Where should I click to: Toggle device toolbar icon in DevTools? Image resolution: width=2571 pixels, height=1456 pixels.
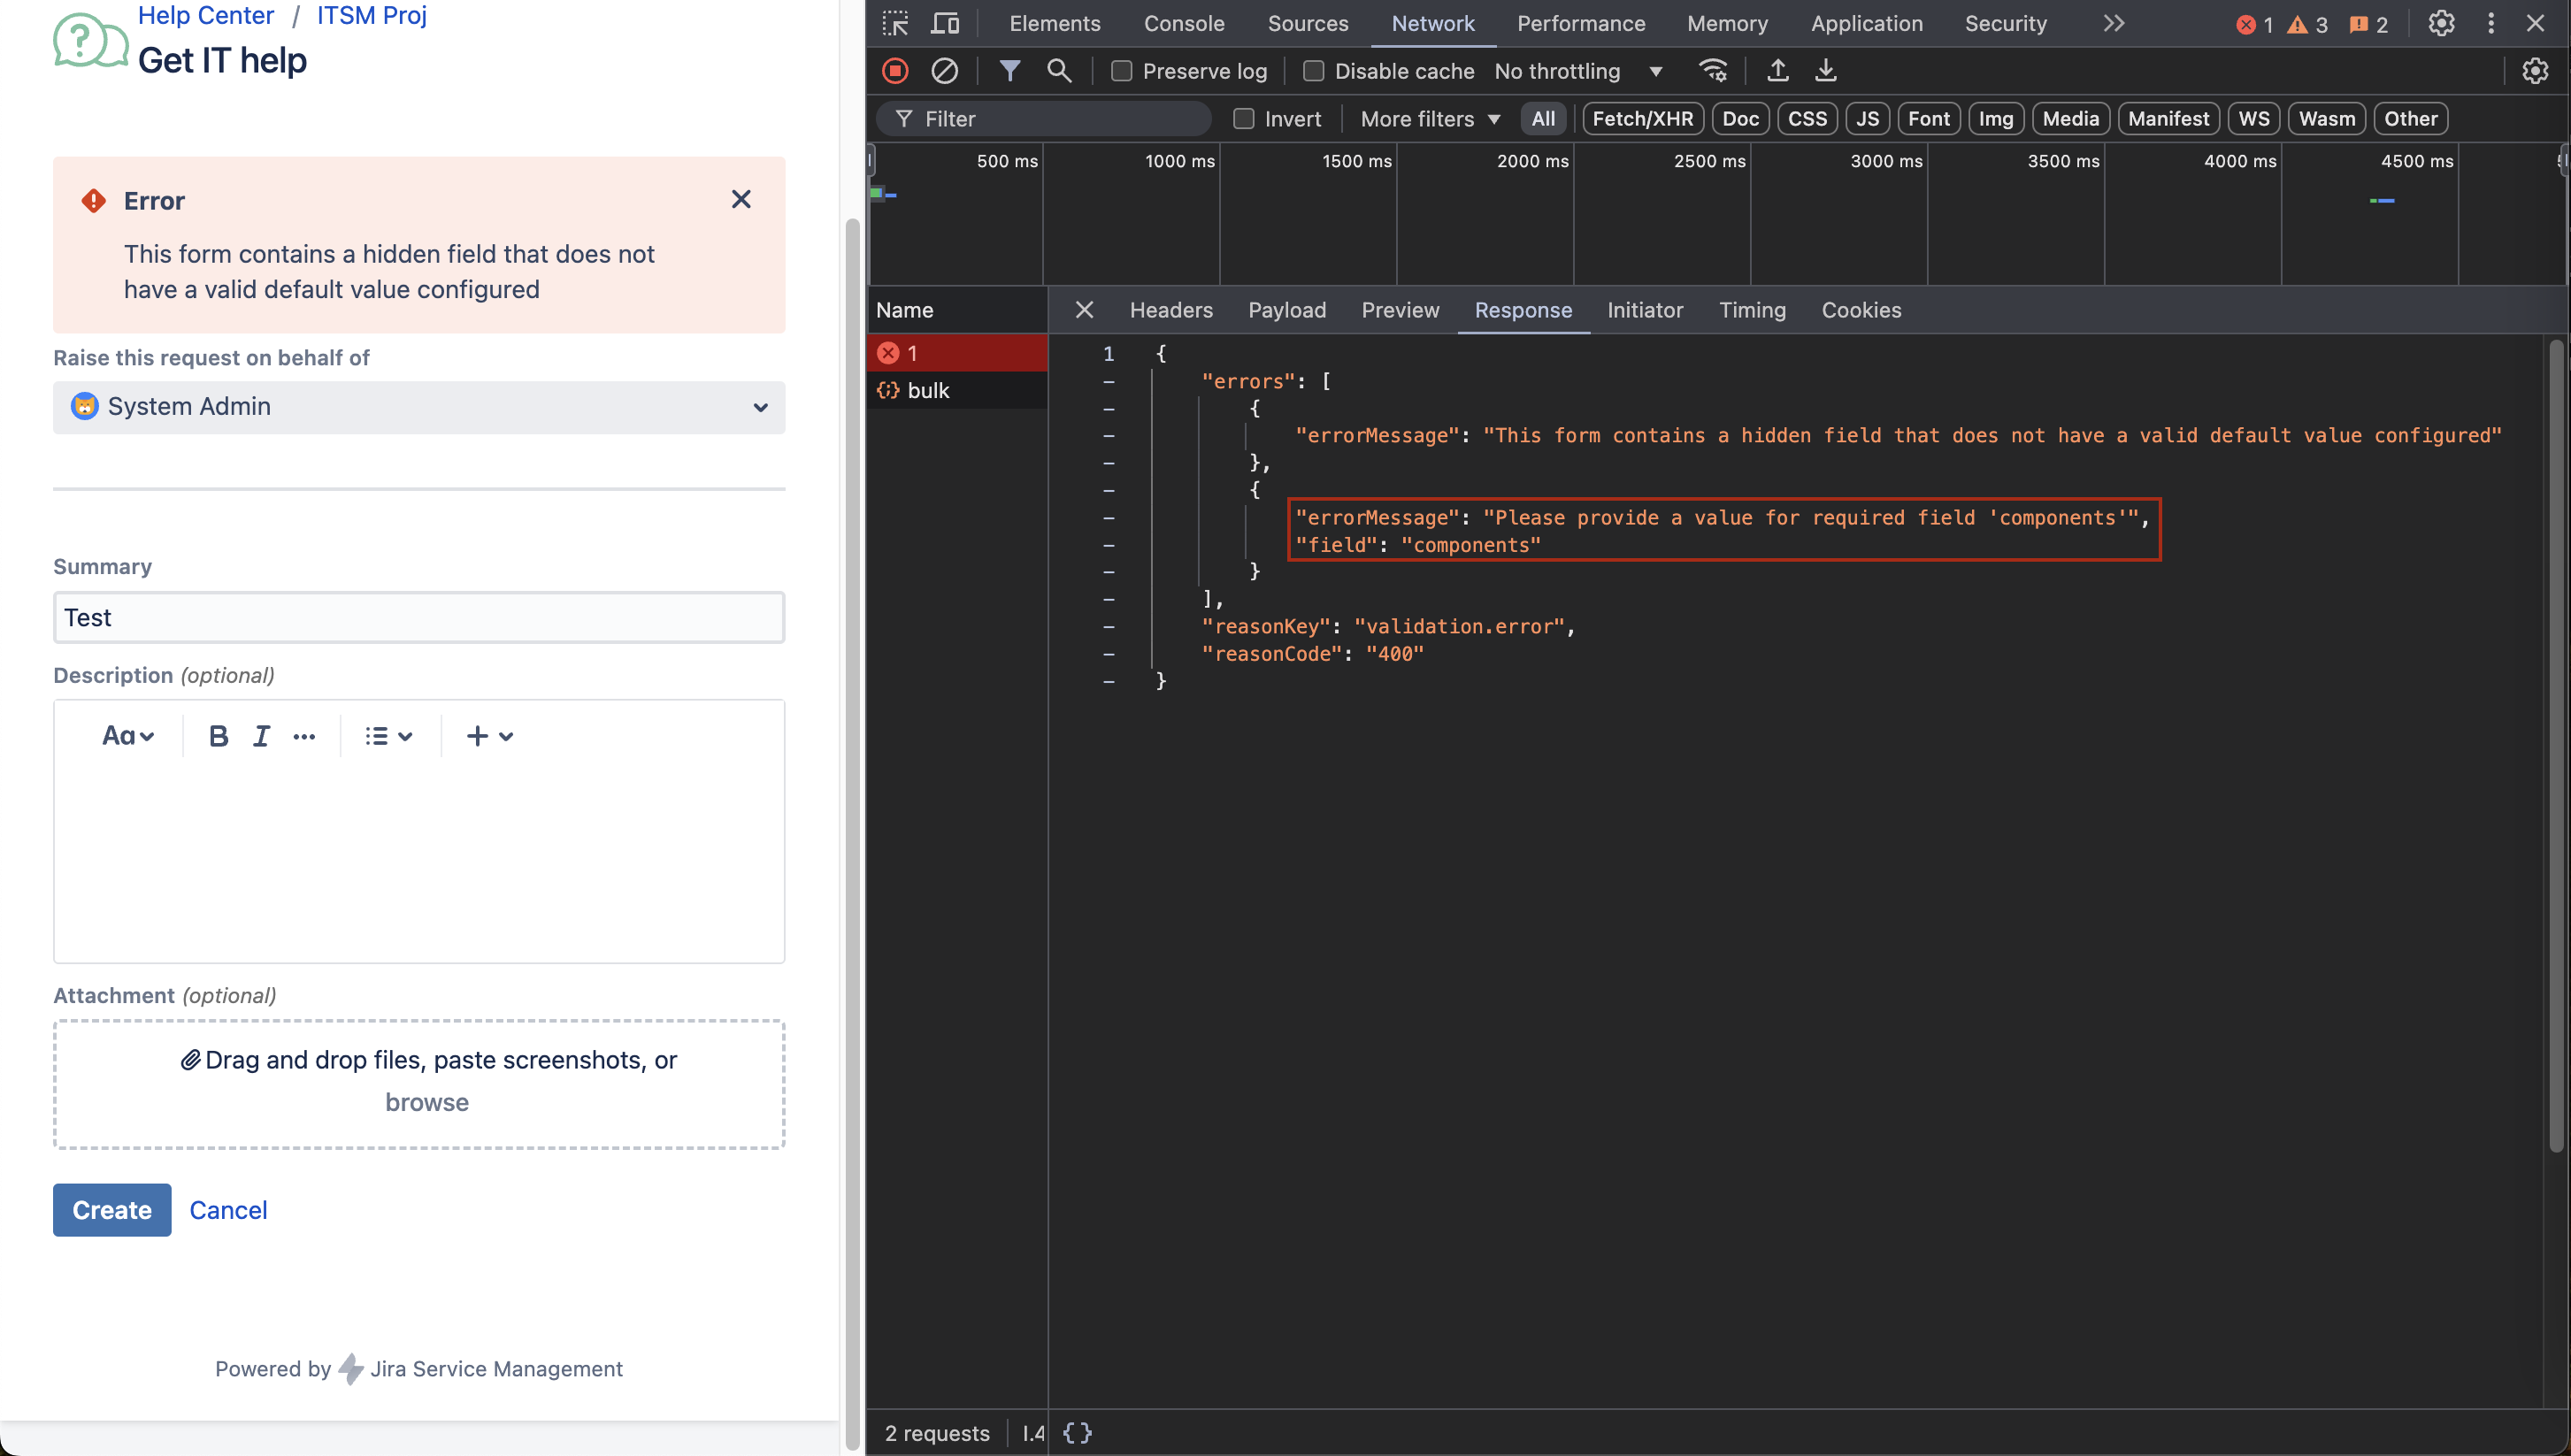coord(945,23)
